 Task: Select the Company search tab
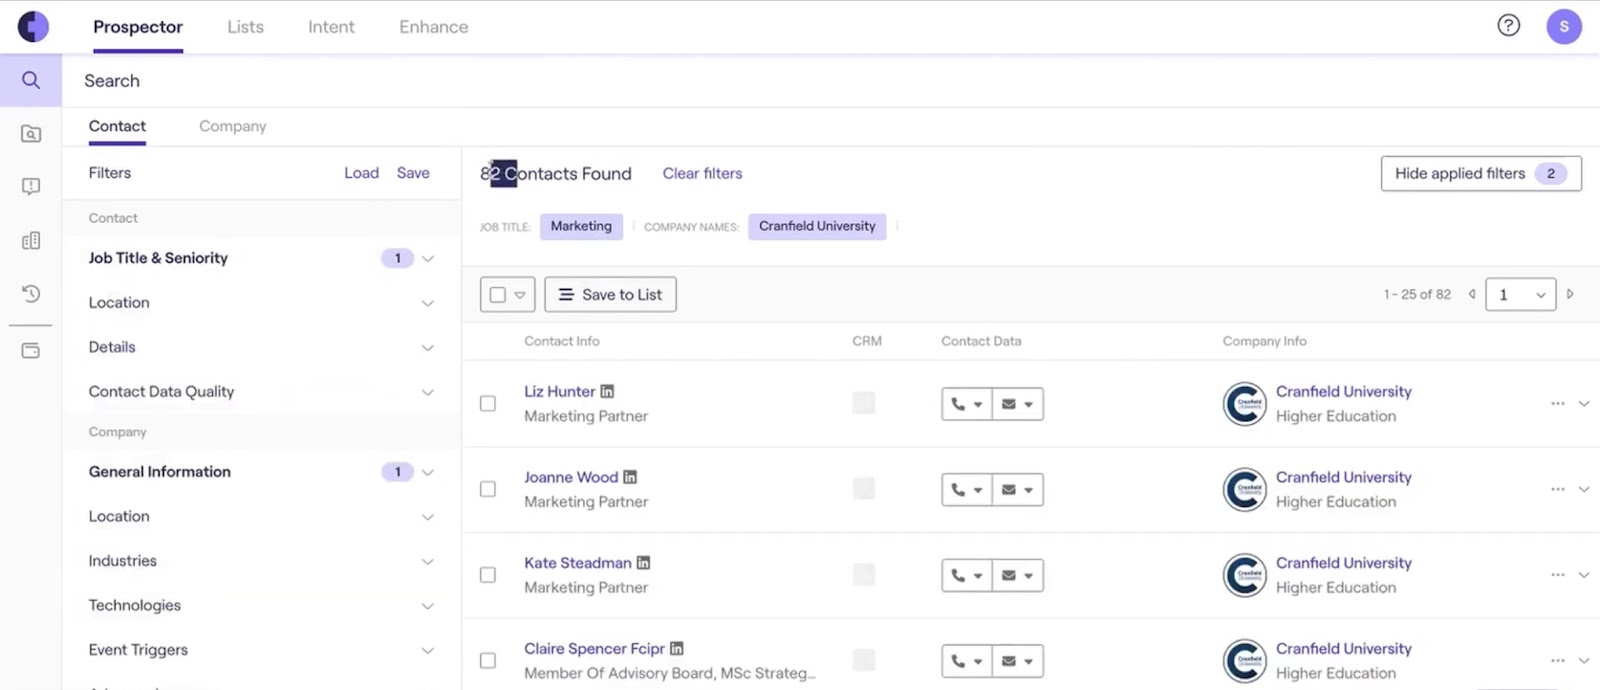[x=232, y=126]
